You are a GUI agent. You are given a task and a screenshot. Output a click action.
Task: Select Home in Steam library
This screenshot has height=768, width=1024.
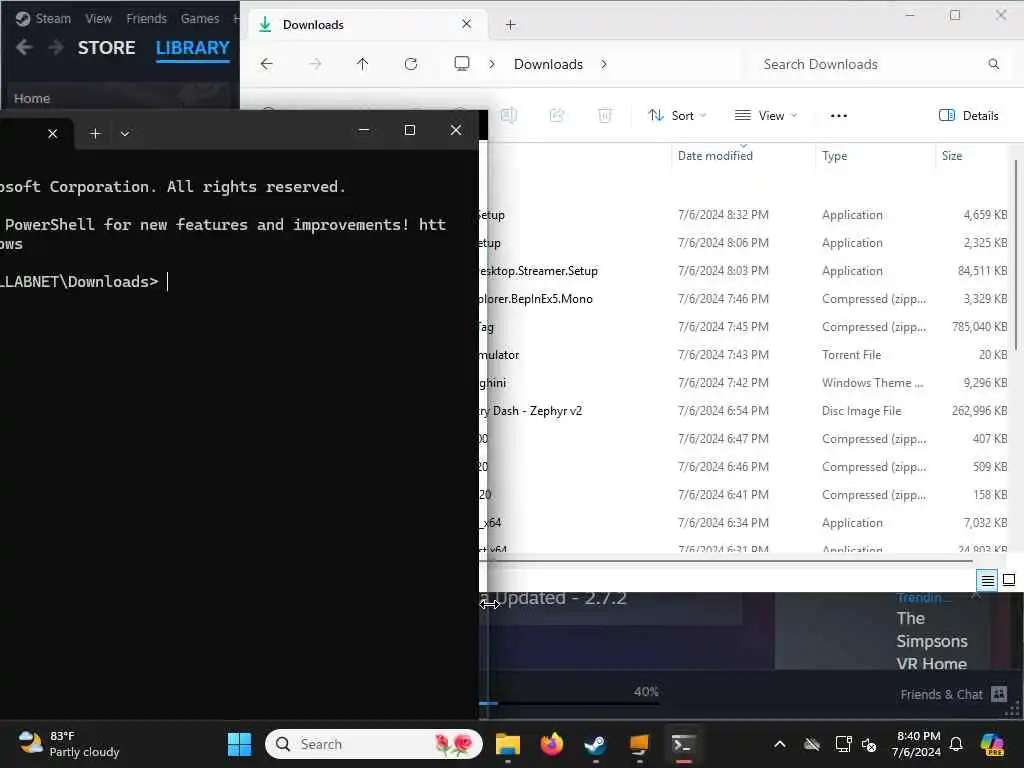(32, 98)
